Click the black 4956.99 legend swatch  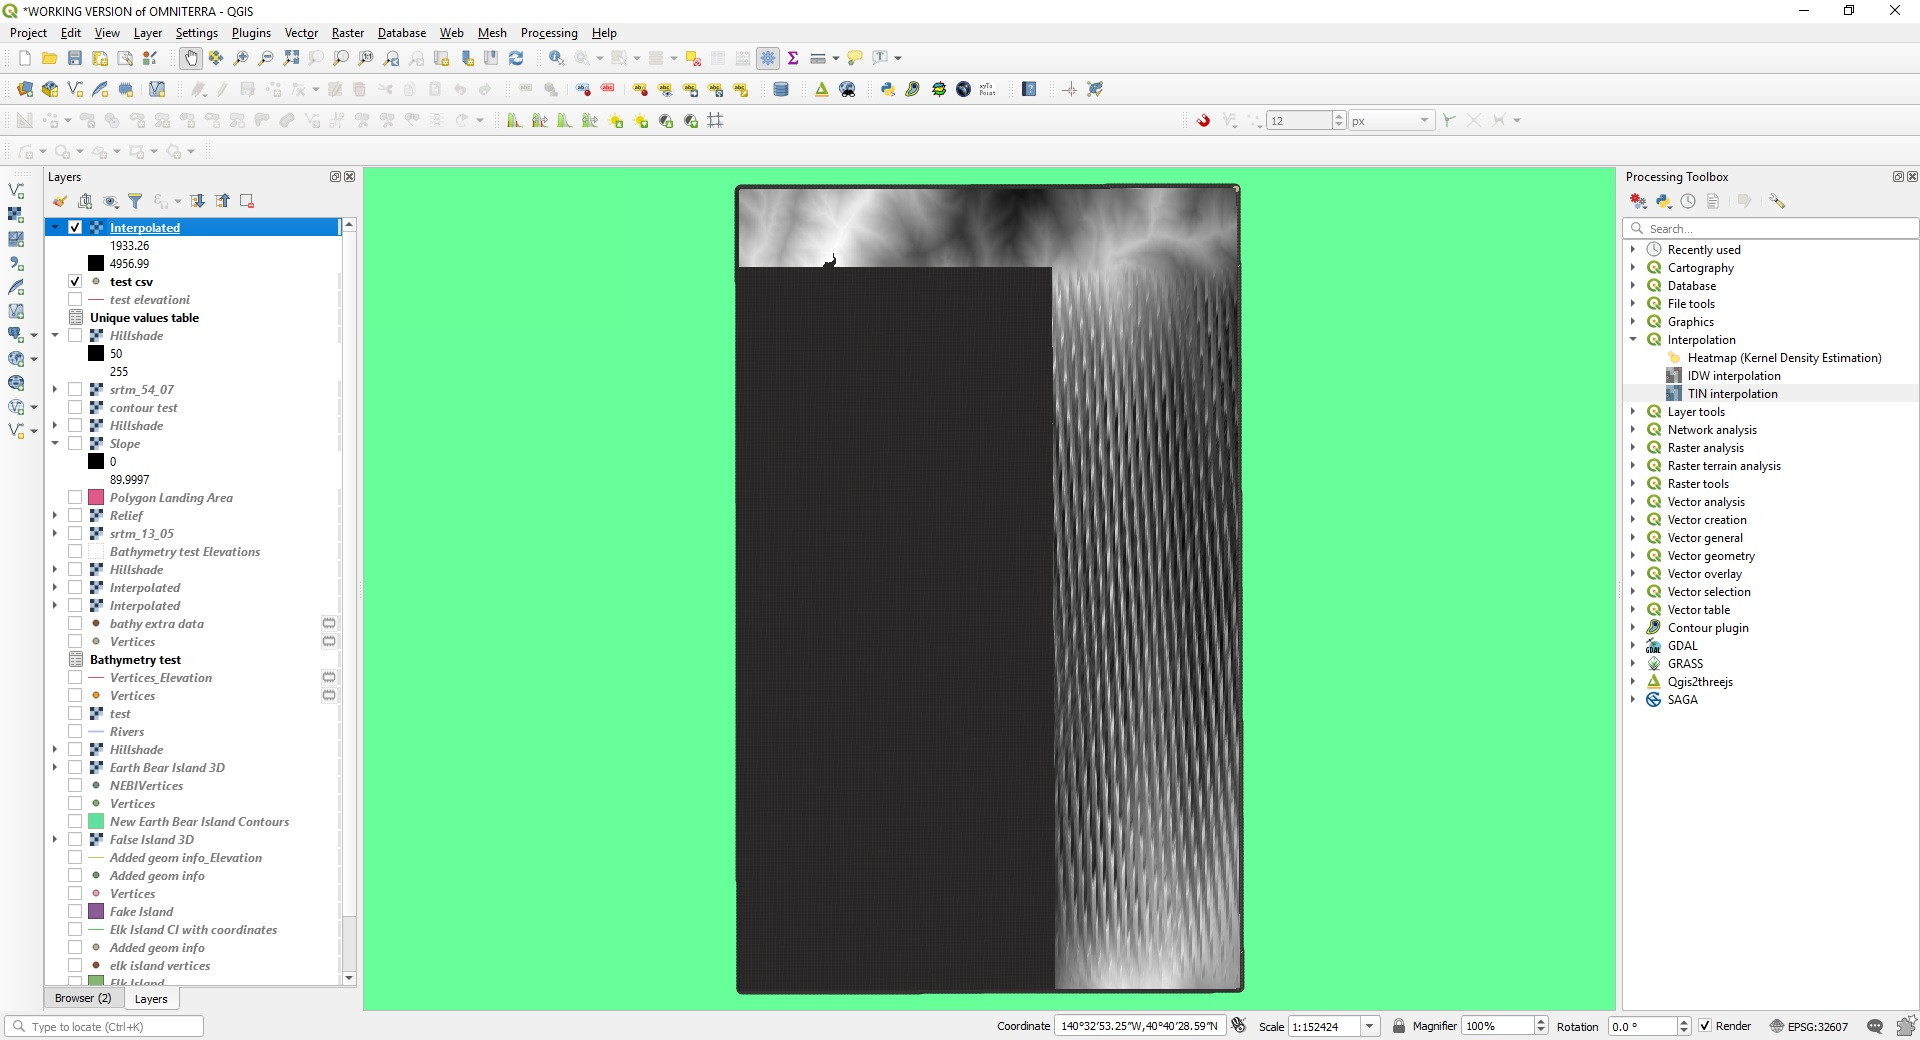click(96, 263)
